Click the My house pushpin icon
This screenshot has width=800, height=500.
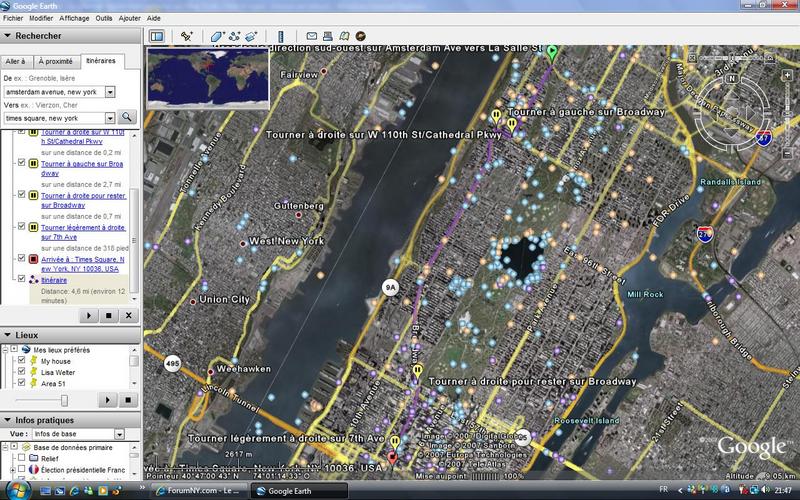tap(34, 361)
